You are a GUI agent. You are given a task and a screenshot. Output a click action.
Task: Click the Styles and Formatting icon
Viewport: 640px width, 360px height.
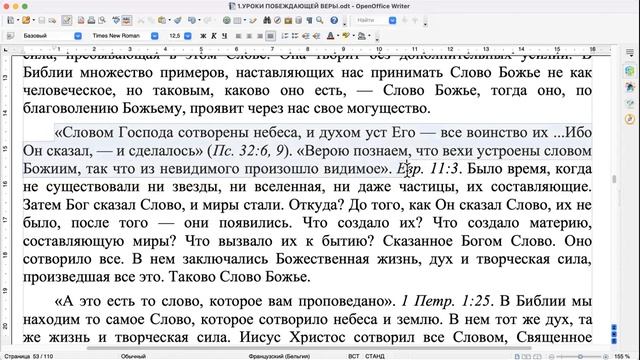pyautogui.click(x=11, y=36)
